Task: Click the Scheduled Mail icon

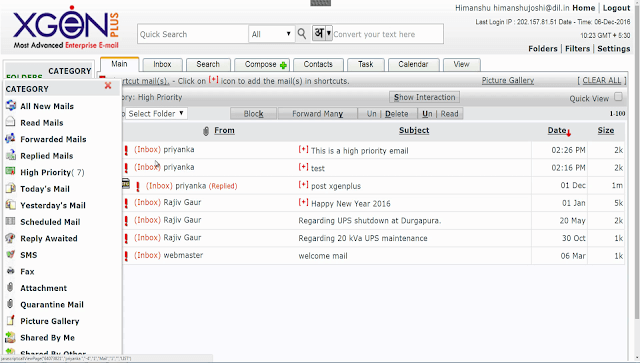Action: coord(11,221)
